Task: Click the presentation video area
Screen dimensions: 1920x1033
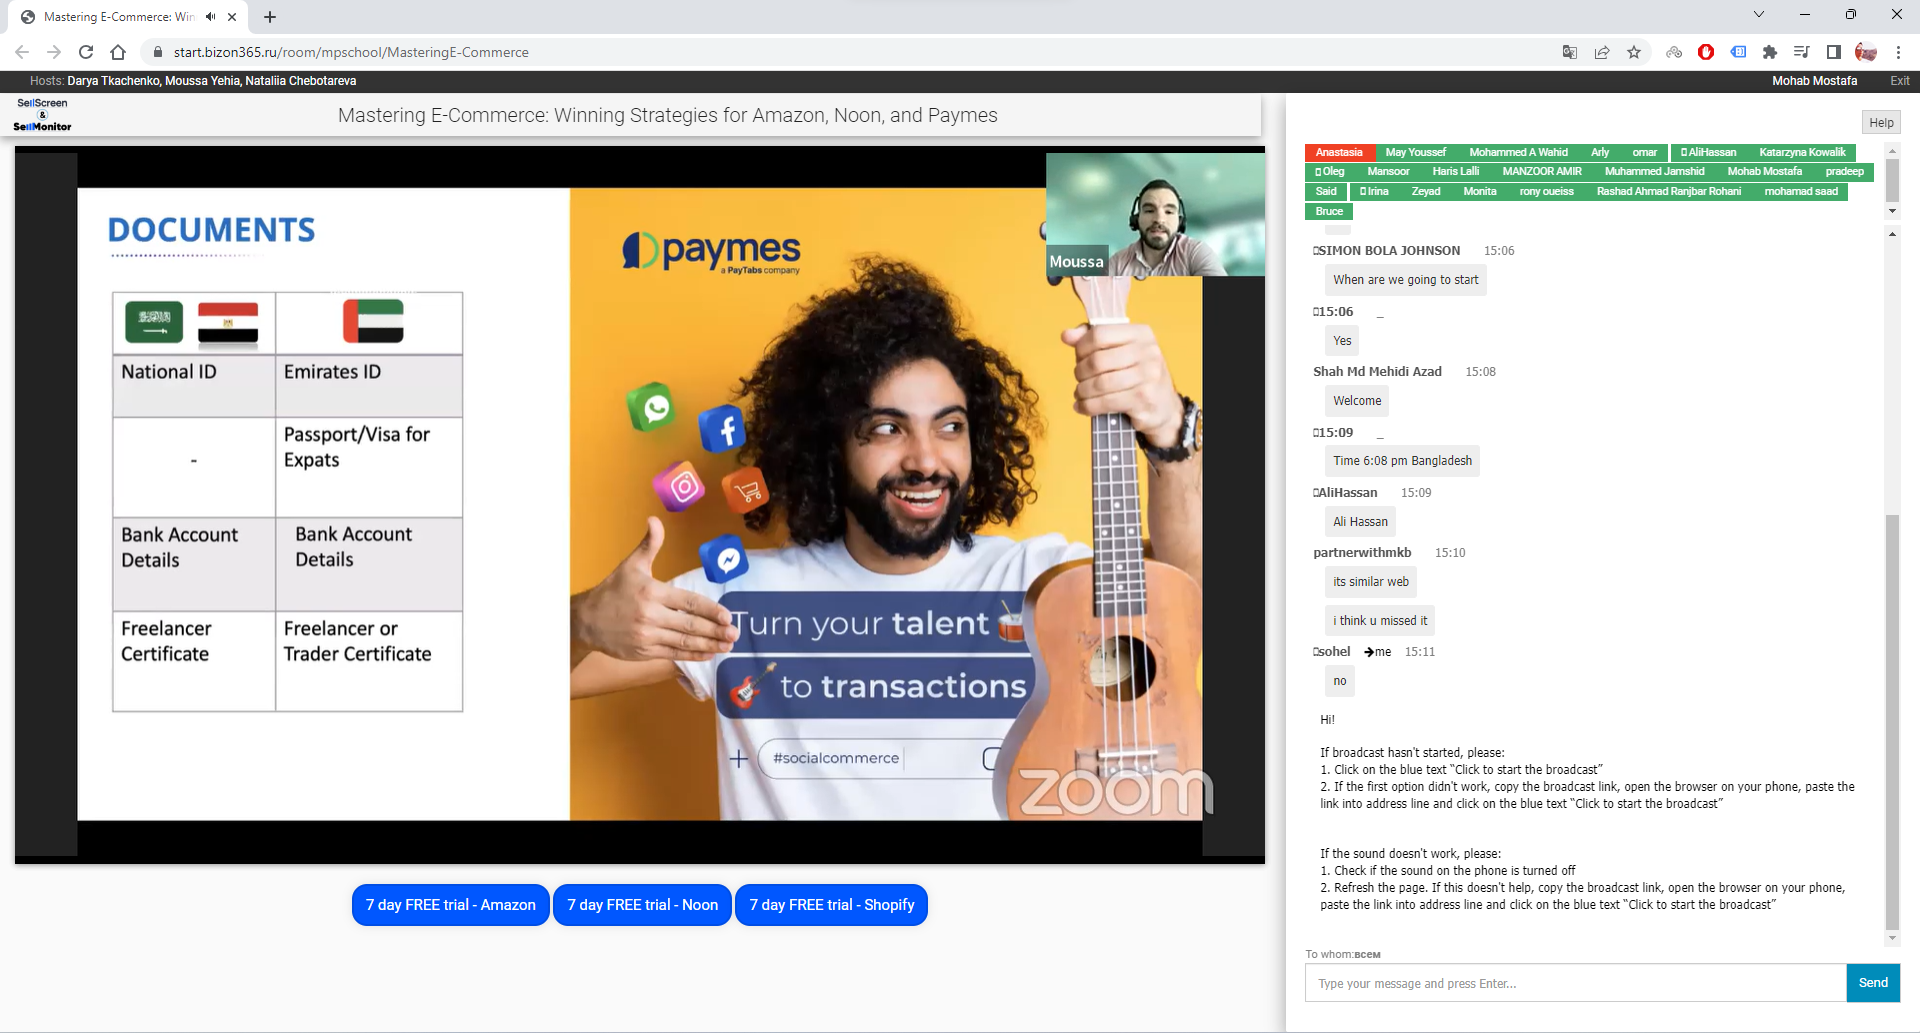Action: [640, 504]
